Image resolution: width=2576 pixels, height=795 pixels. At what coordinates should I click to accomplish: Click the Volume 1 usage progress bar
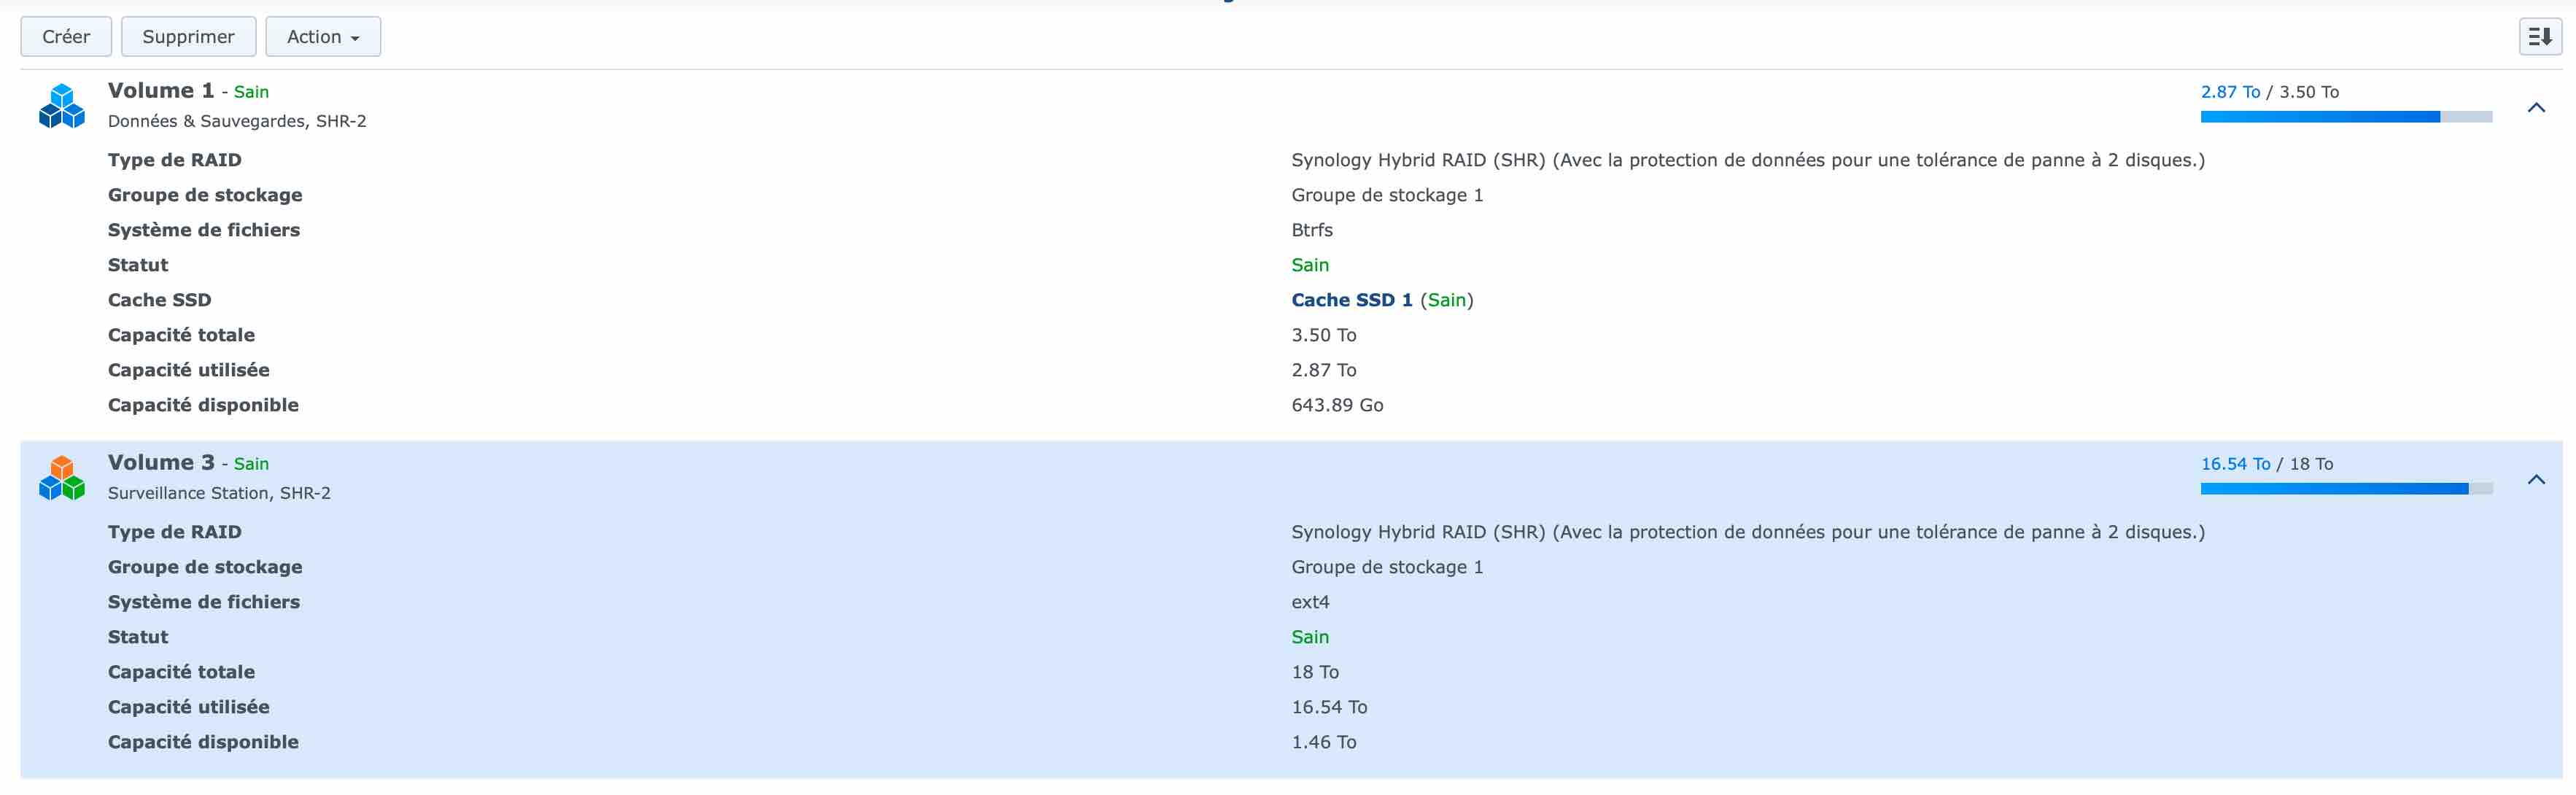[x=2345, y=117]
